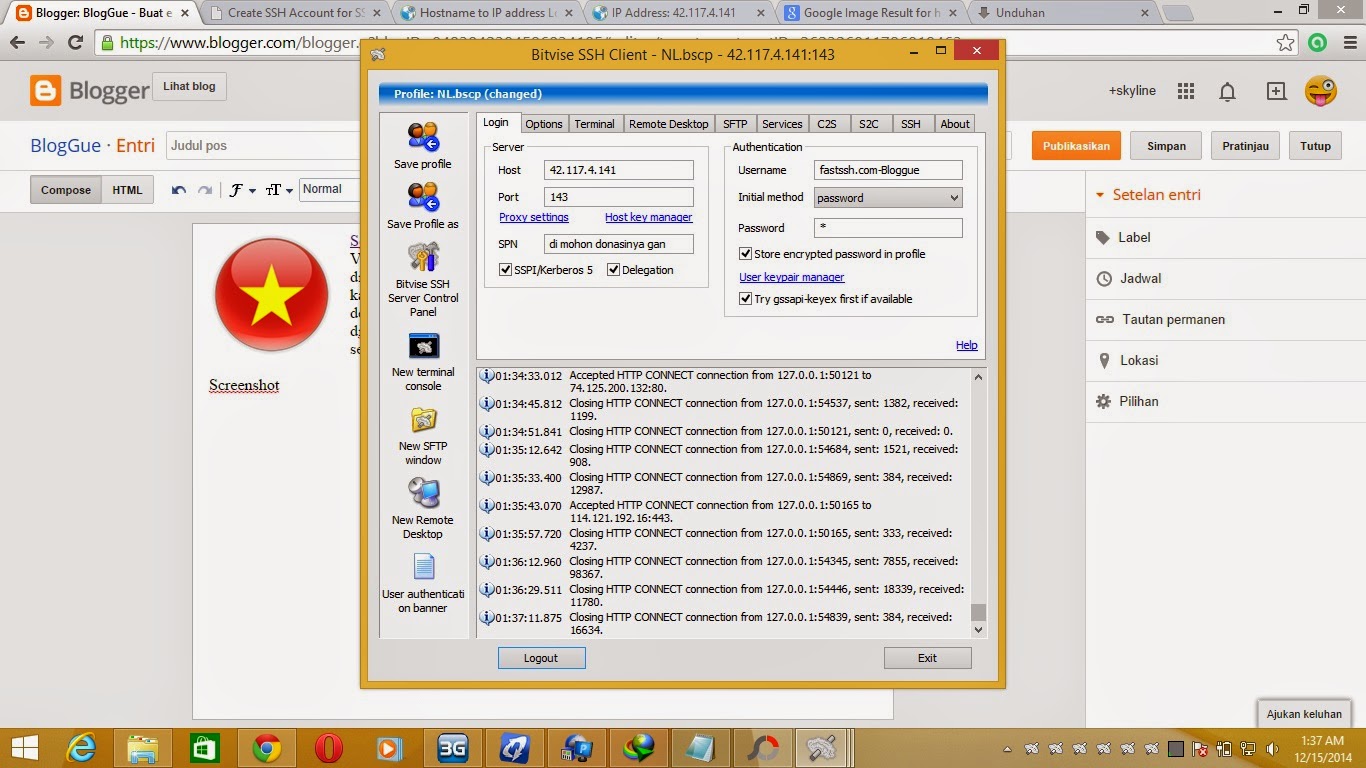The image size is (1366, 768).
Task: Click the 3G modem taskbar icon
Action: coord(453,748)
